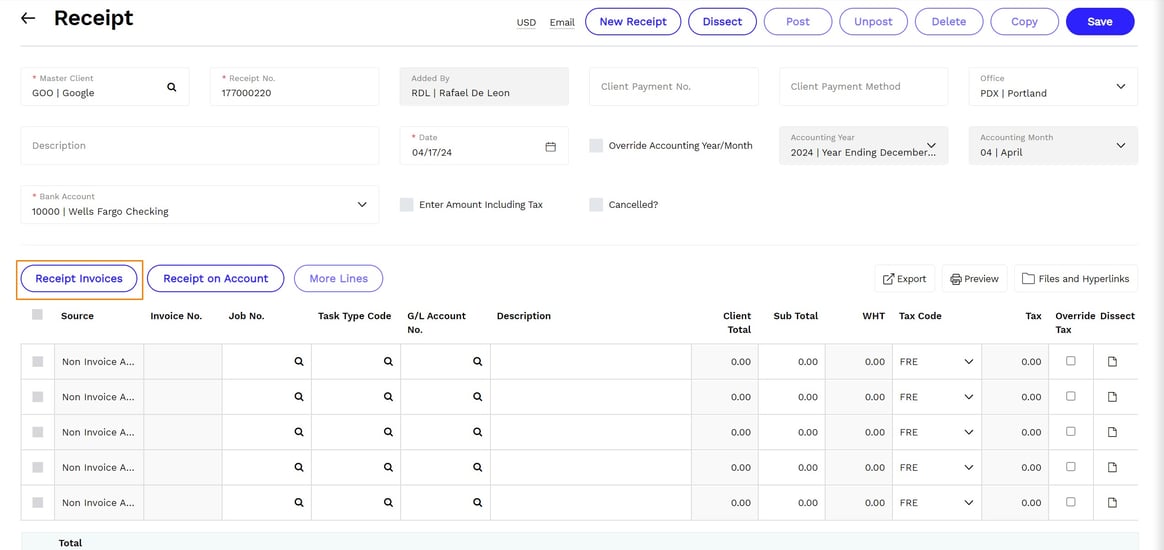Tick the Enter Amount Including Tax checkbox
1164x550 pixels.
[x=406, y=205]
